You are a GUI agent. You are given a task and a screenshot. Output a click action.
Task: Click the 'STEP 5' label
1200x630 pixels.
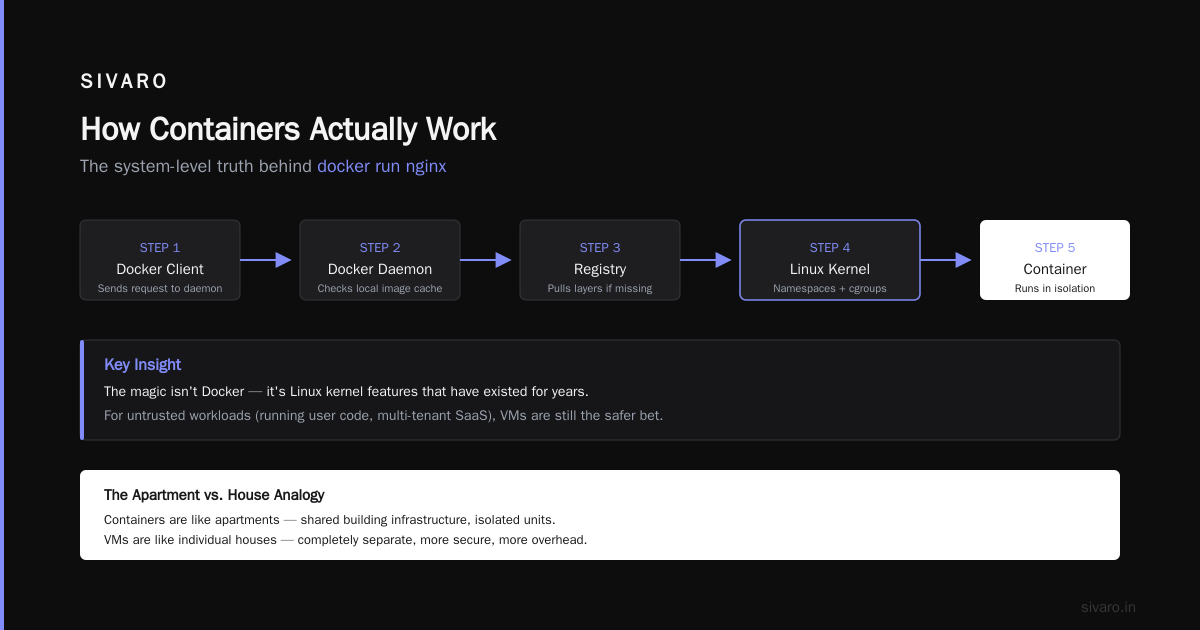(1055, 248)
